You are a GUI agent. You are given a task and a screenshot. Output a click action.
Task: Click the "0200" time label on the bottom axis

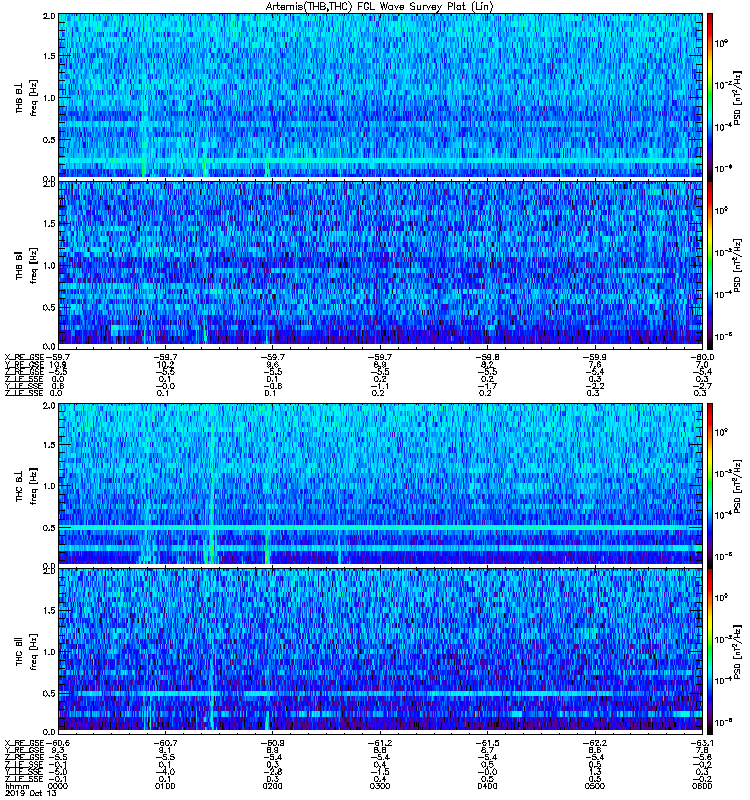(272, 786)
